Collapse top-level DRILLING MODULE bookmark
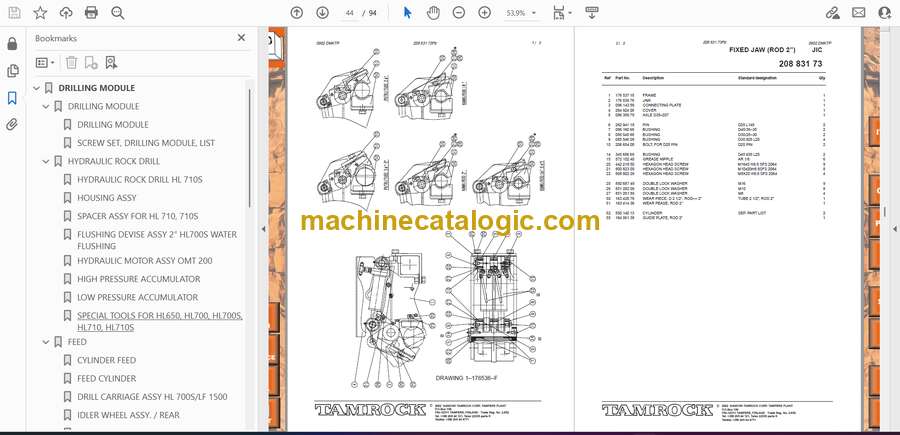Image resolution: width=900 pixels, height=435 pixels. [x=37, y=88]
